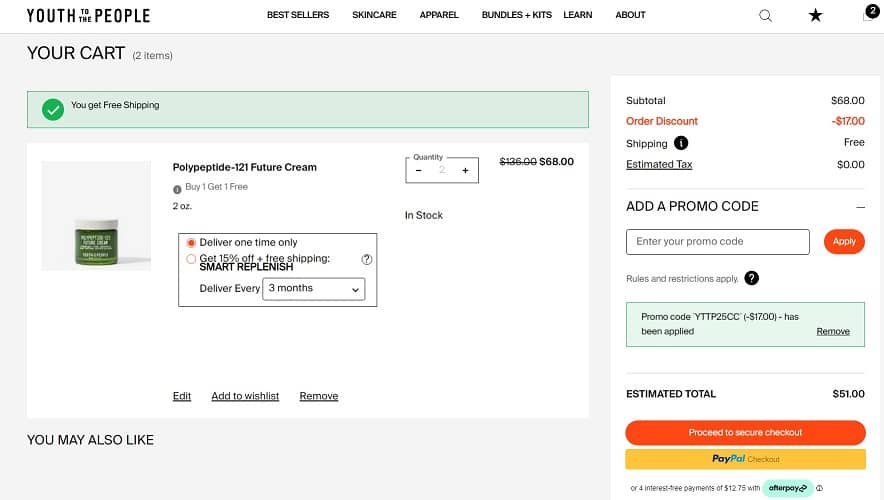The image size is (884, 500).
Task: Select Deliver one time only option
Action: point(192,243)
